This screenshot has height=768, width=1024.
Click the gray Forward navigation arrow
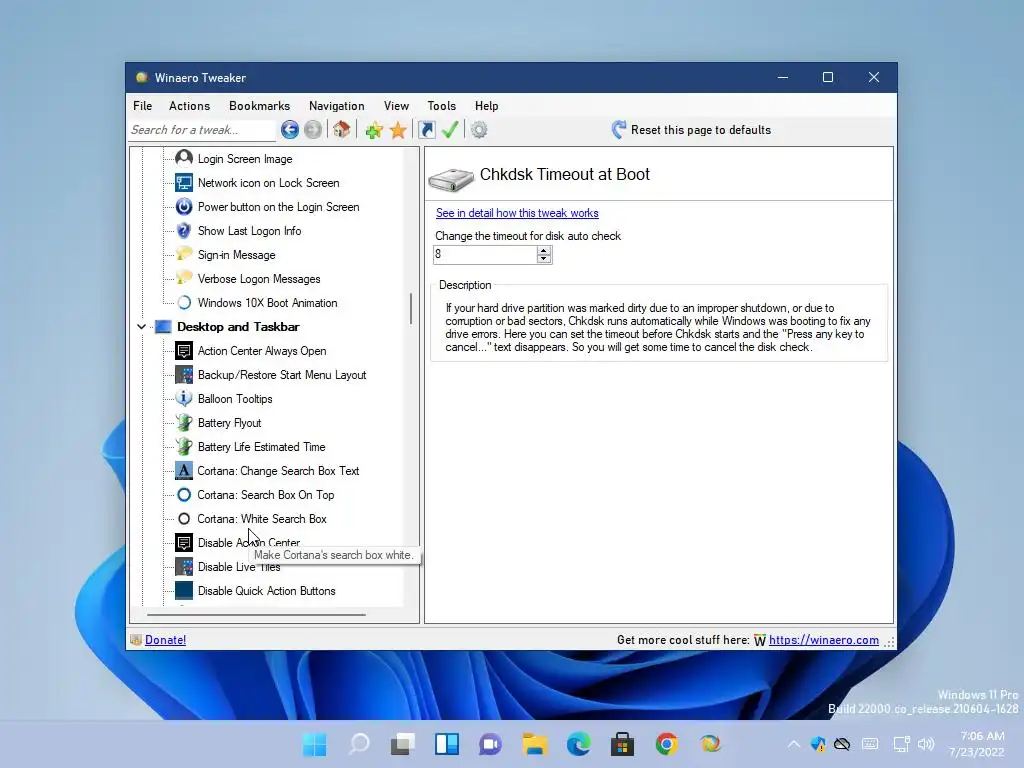313,130
